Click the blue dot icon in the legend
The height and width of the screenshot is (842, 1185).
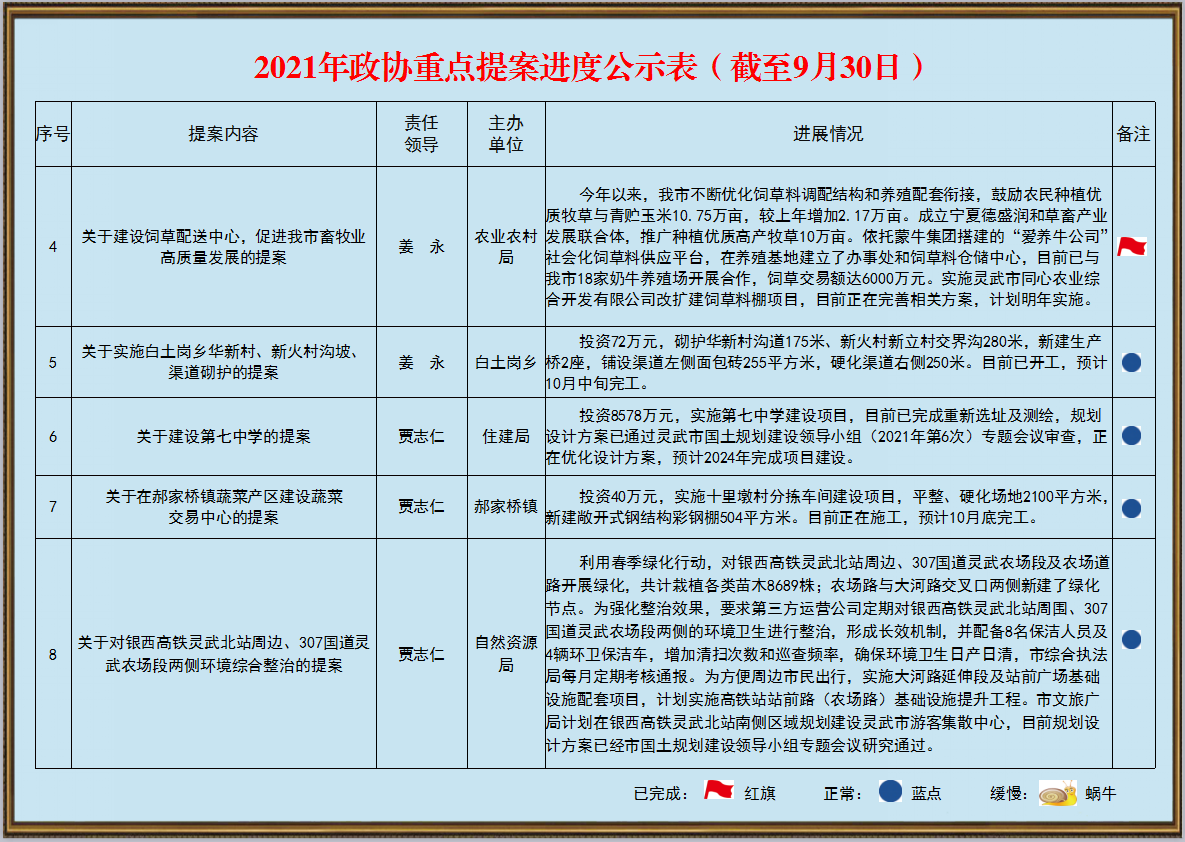(890, 791)
